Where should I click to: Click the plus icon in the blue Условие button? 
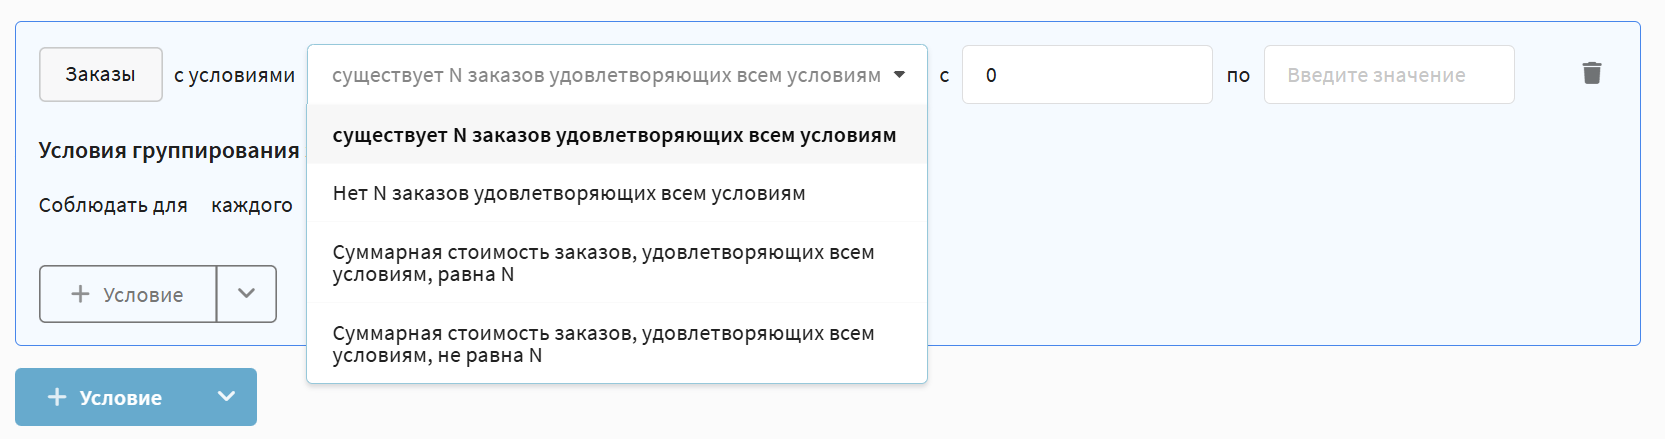pyautogui.click(x=57, y=397)
